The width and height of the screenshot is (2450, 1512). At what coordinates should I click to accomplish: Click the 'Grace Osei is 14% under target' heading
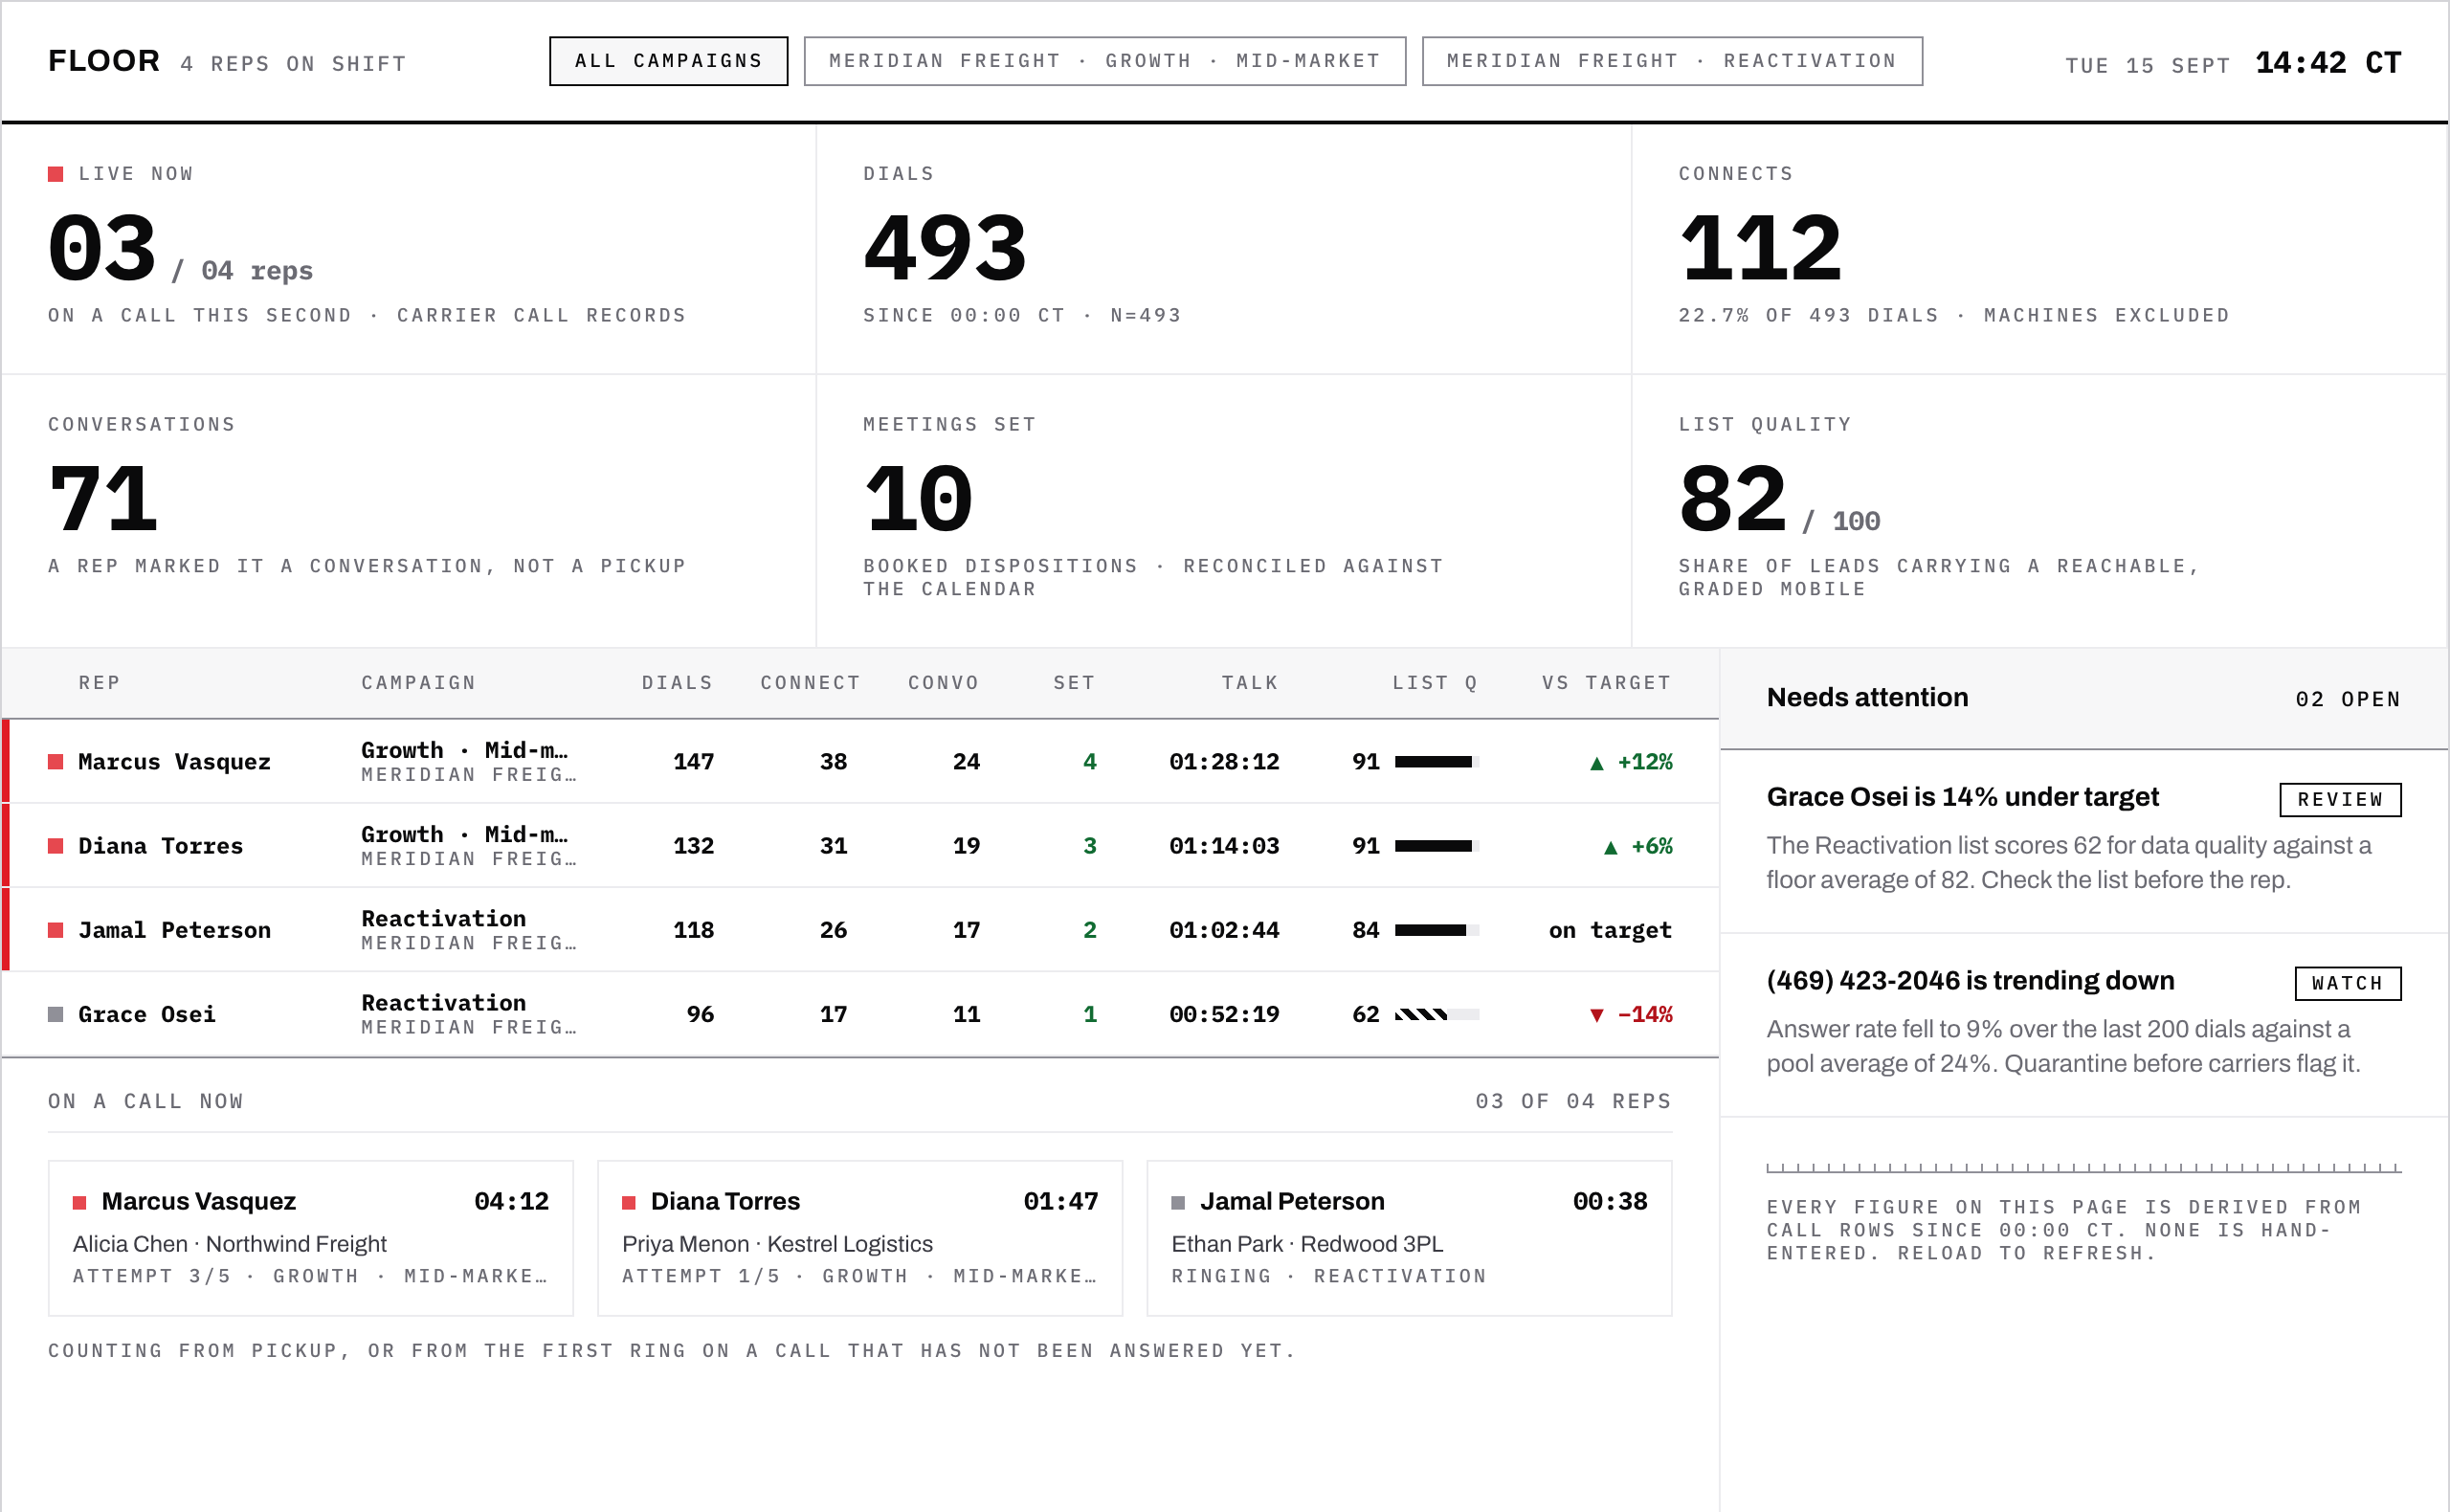[x=1962, y=797]
